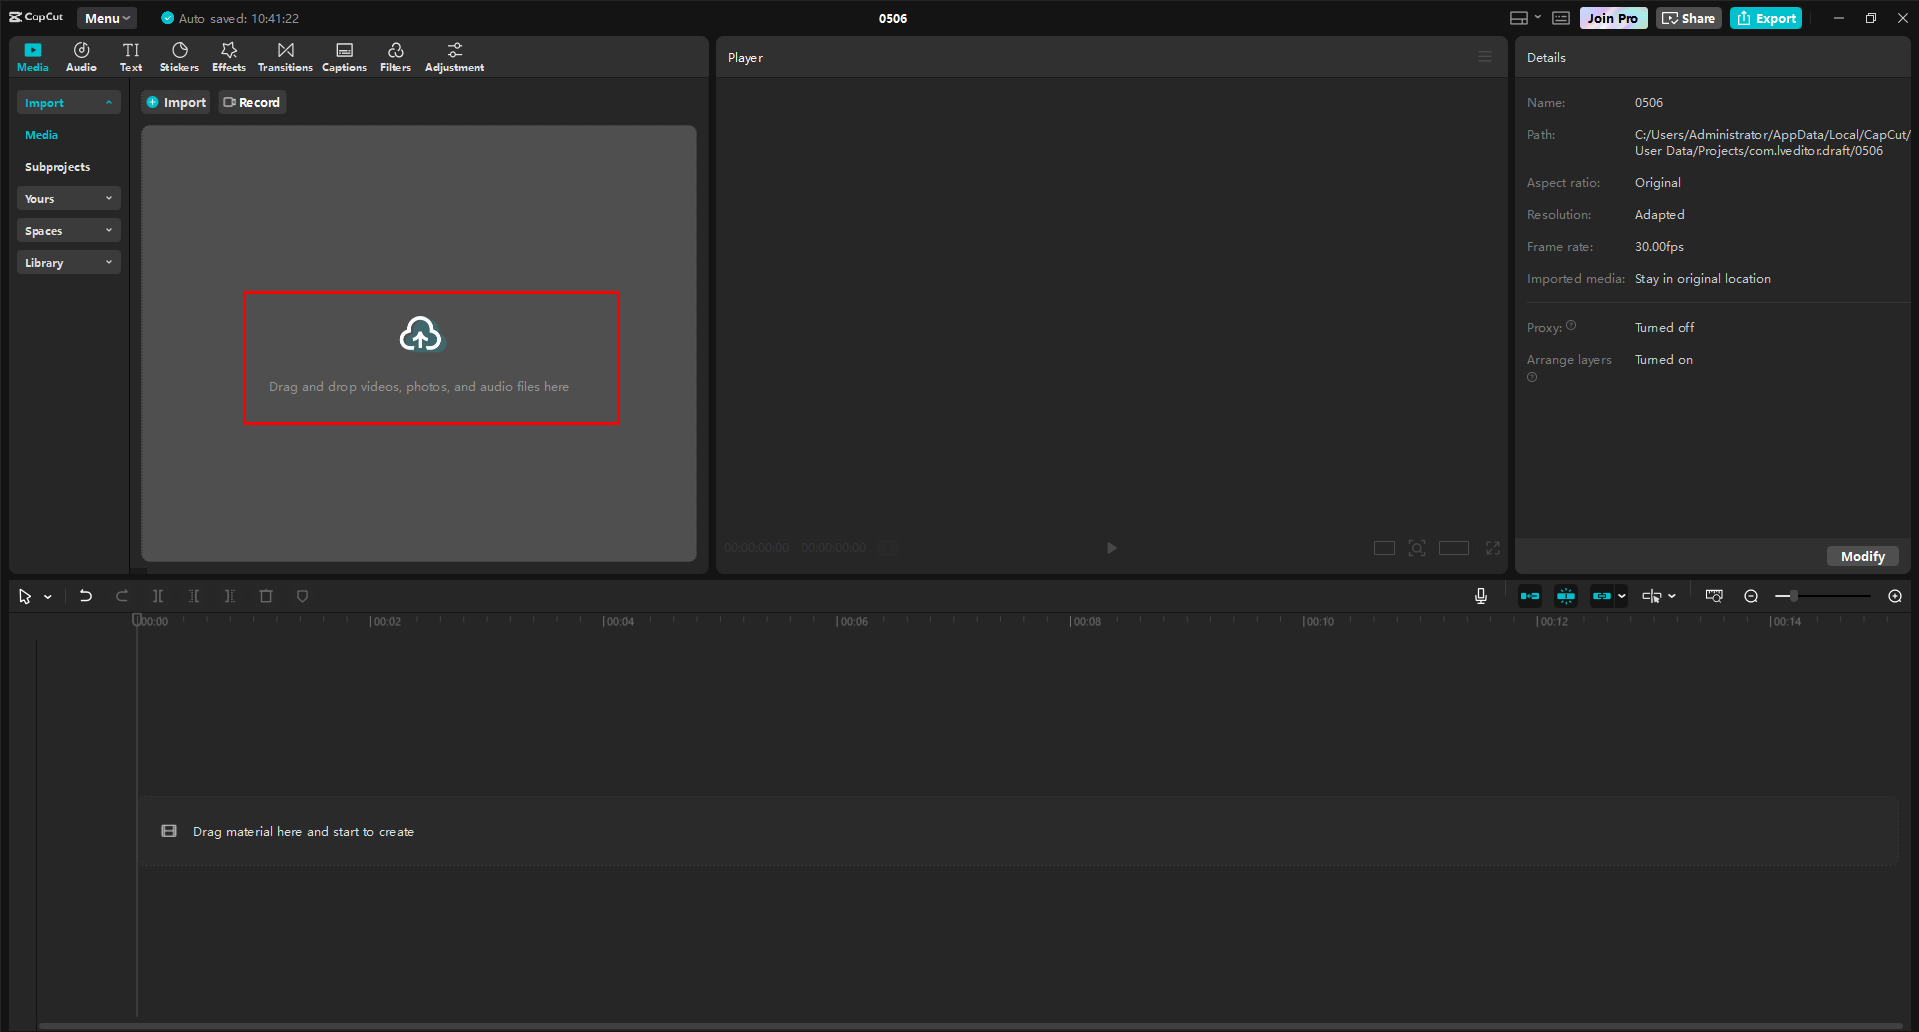The image size is (1919, 1032).
Task: Click the CapCut logo in title bar
Action: click(x=36, y=17)
